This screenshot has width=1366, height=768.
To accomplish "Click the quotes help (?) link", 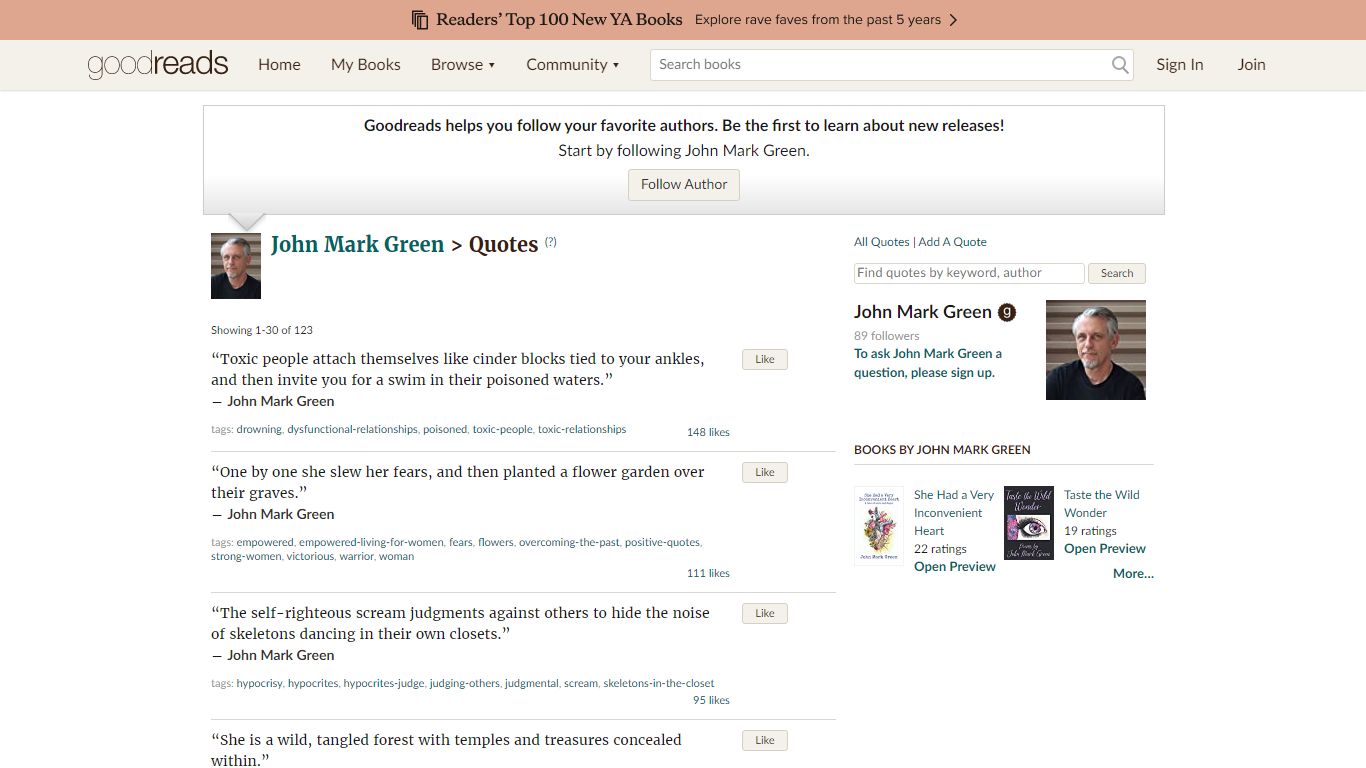I will (550, 242).
